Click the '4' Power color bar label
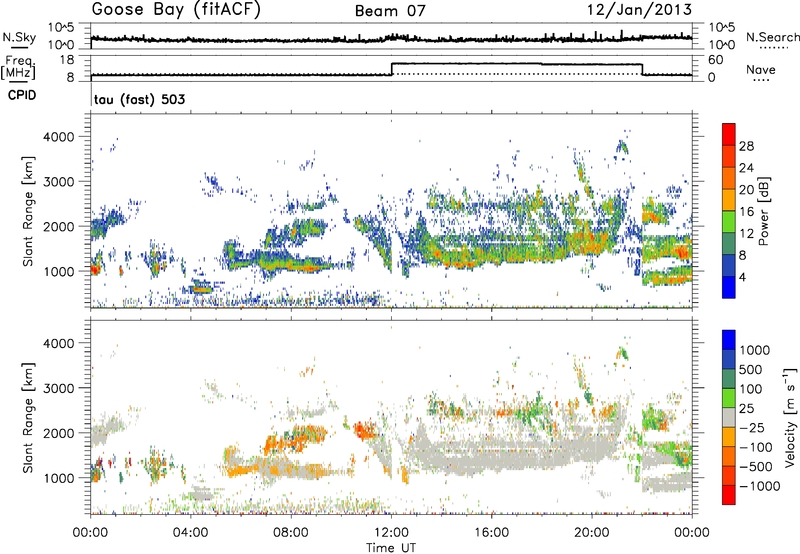 coord(742,278)
